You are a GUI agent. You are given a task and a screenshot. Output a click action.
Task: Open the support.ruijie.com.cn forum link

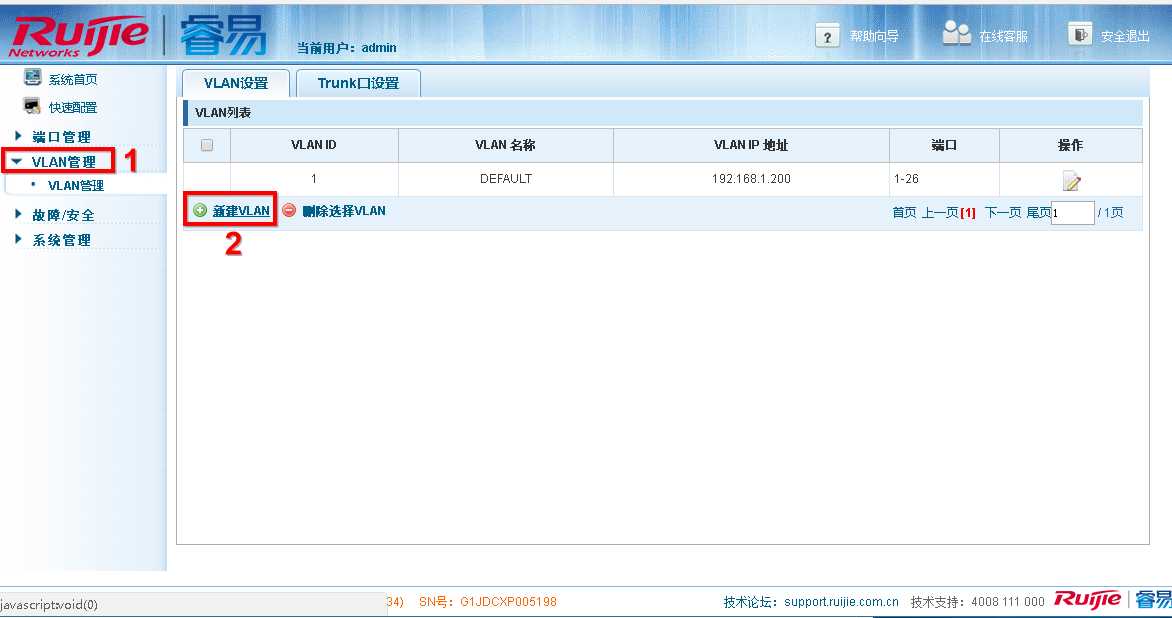pos(841,602)
